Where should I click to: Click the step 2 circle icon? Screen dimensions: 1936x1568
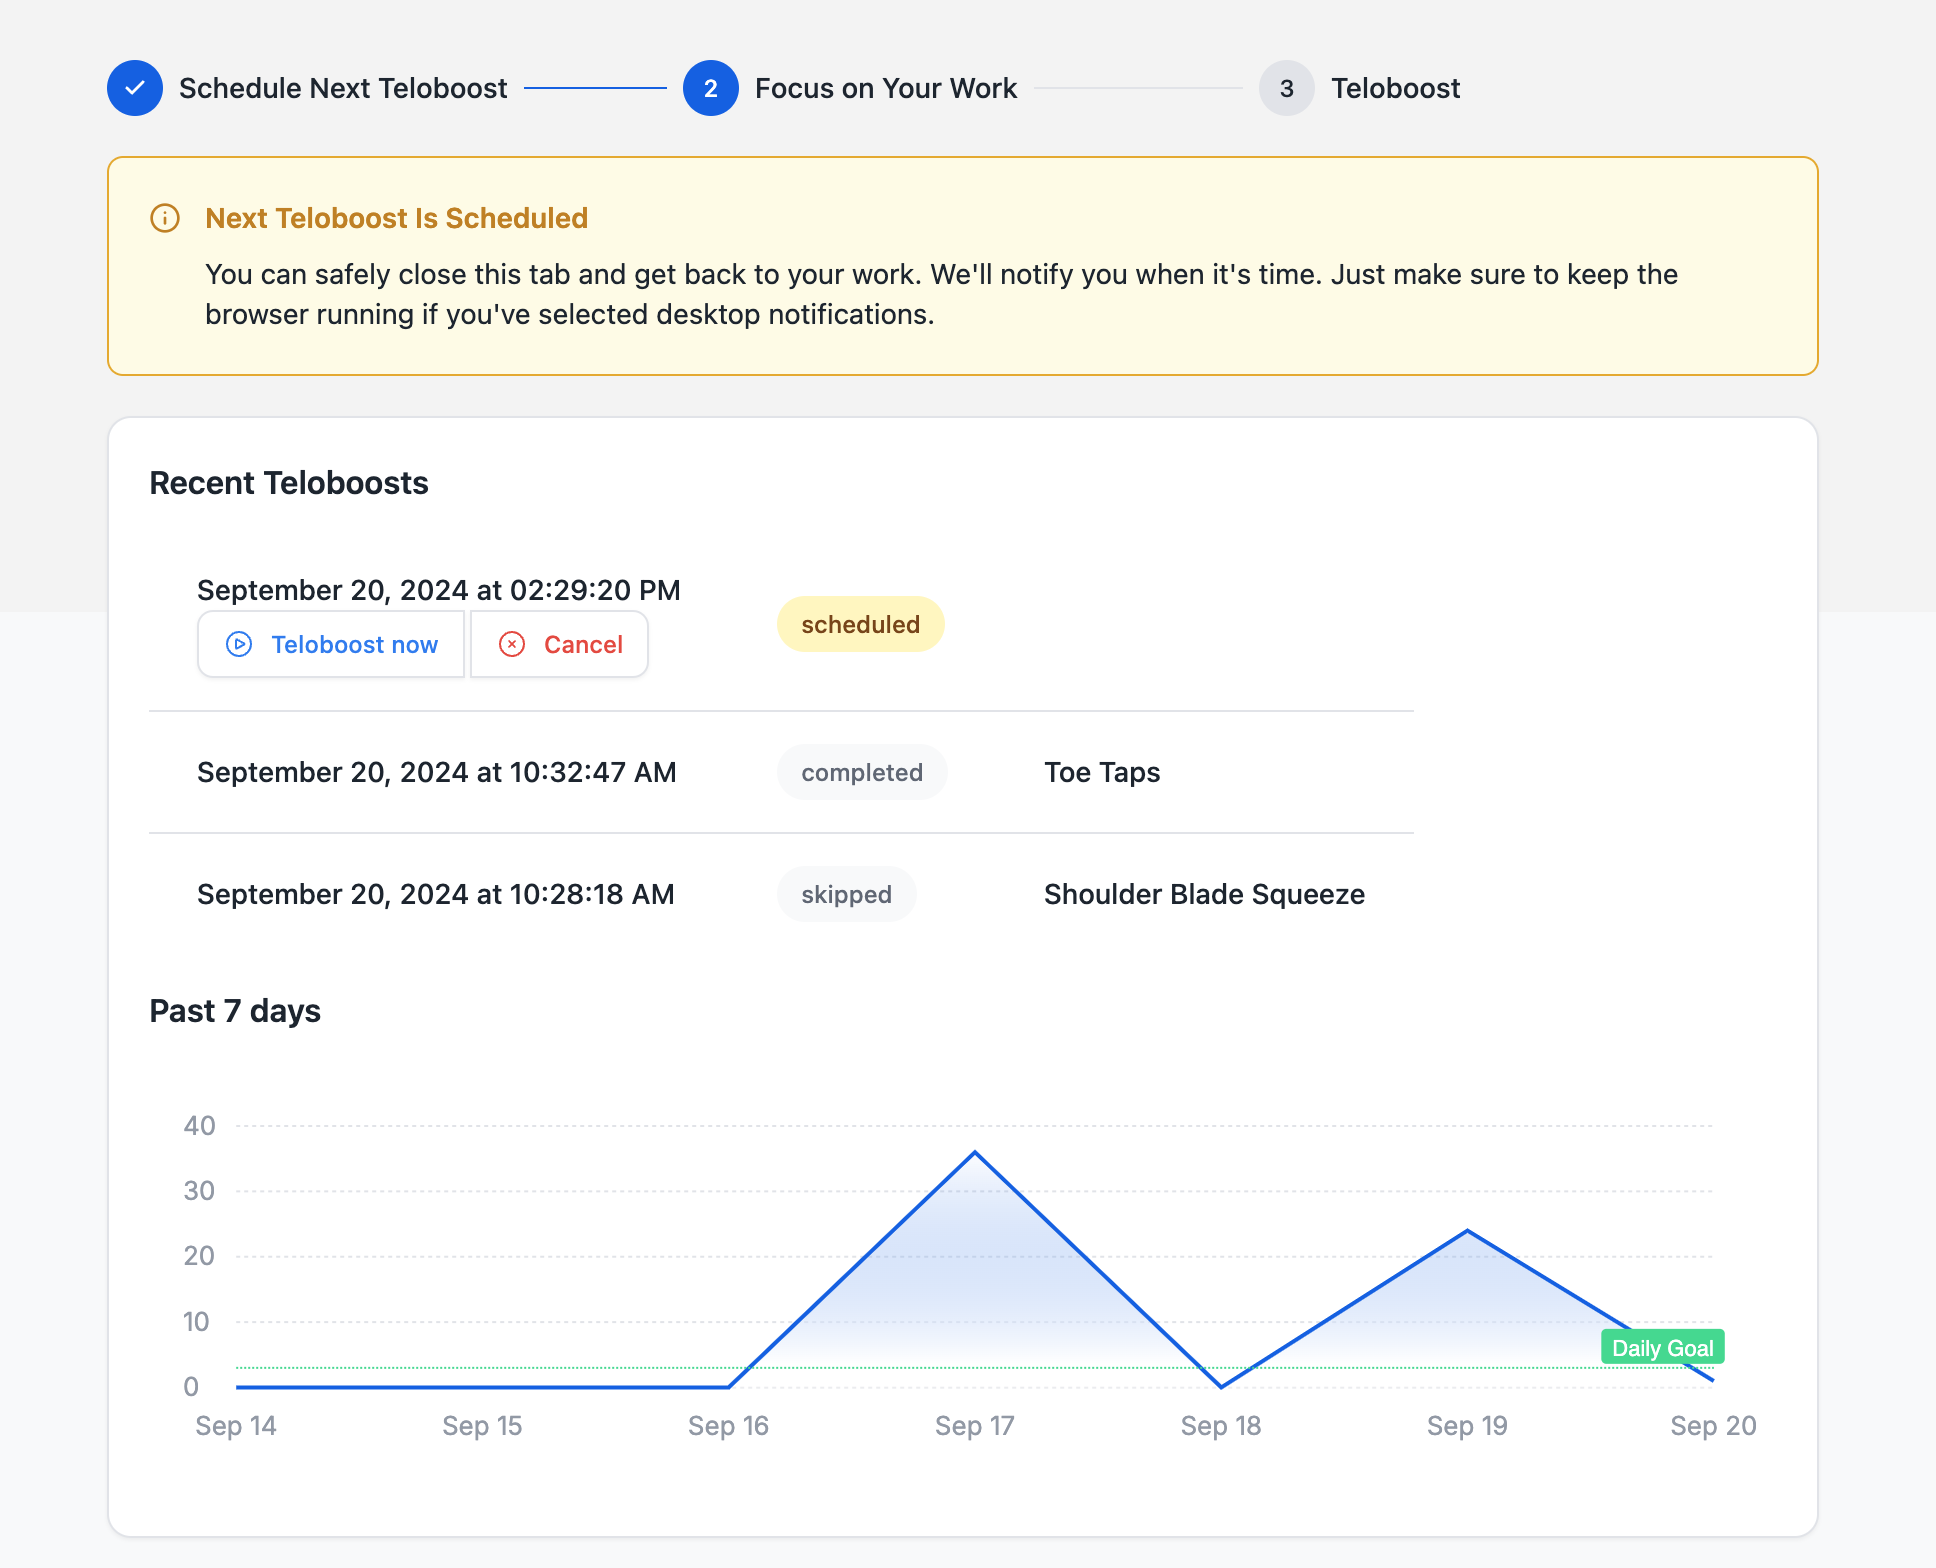(x=710, y=88)
